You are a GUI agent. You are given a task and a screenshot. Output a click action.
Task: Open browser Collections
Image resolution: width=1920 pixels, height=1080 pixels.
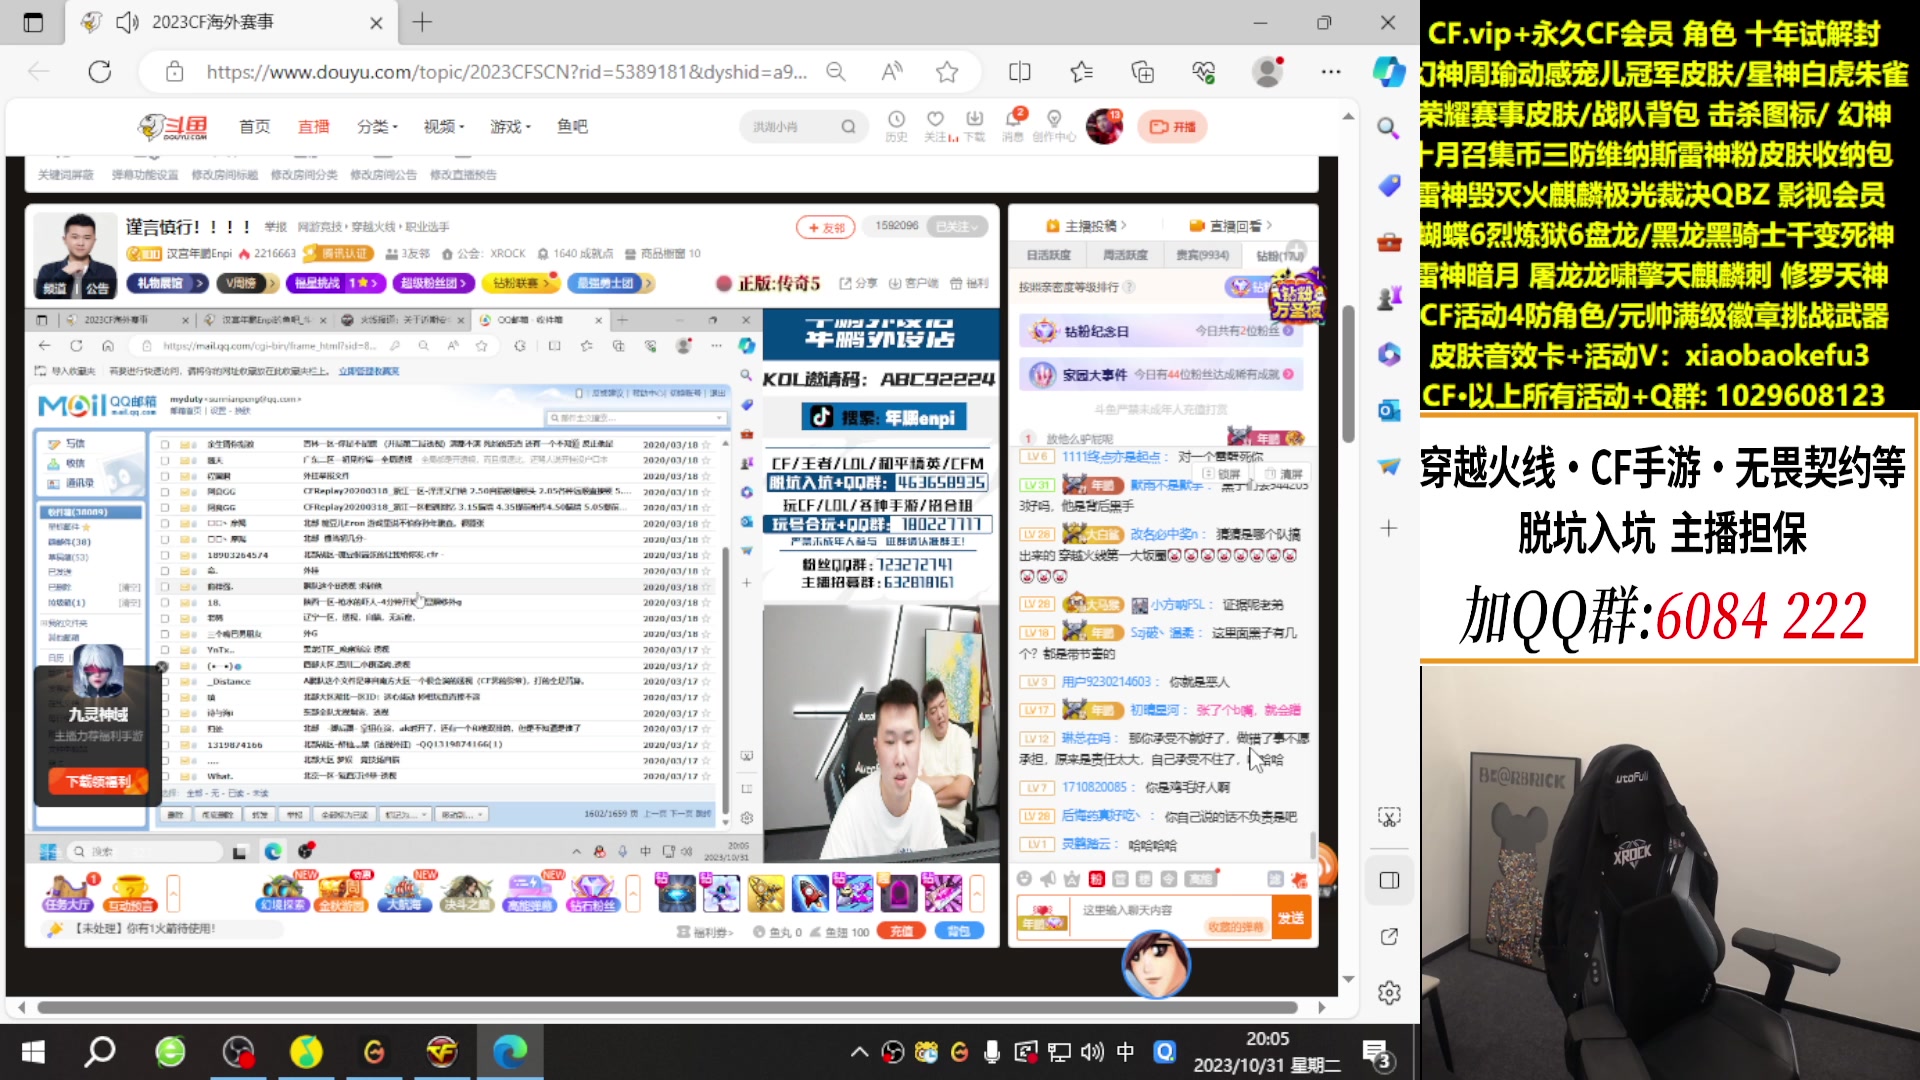pyautogui.click(x=1142, y=72)
